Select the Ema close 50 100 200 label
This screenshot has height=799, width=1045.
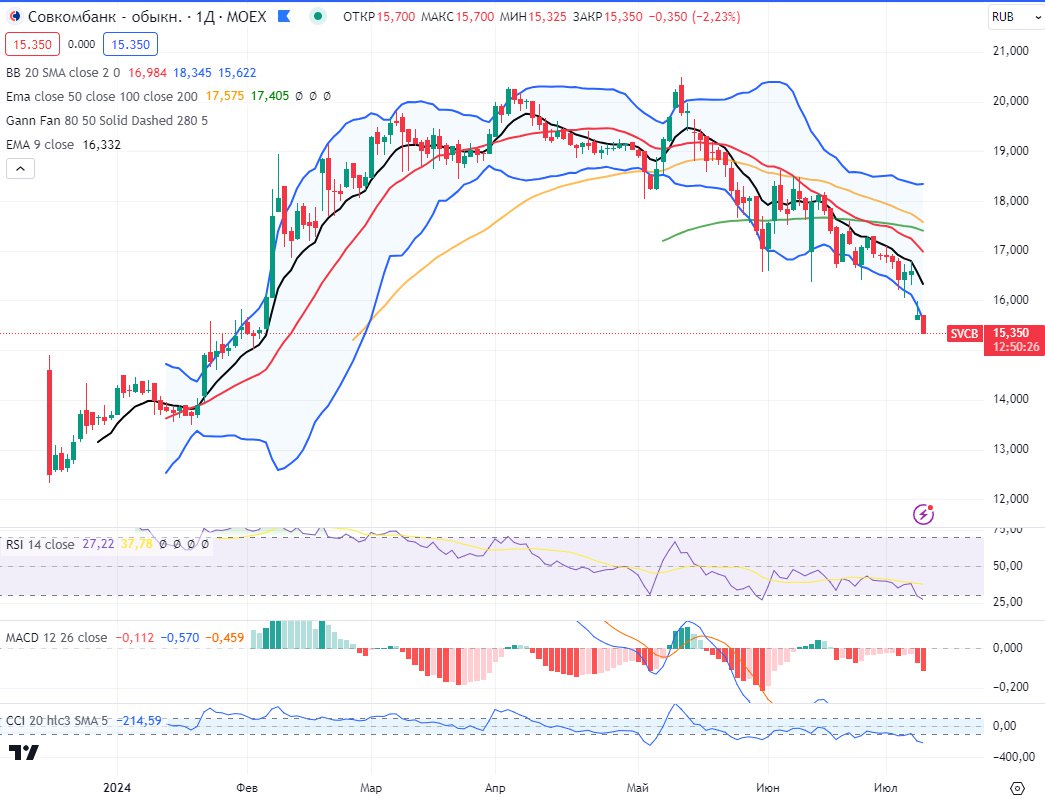(x=102, y=97)
